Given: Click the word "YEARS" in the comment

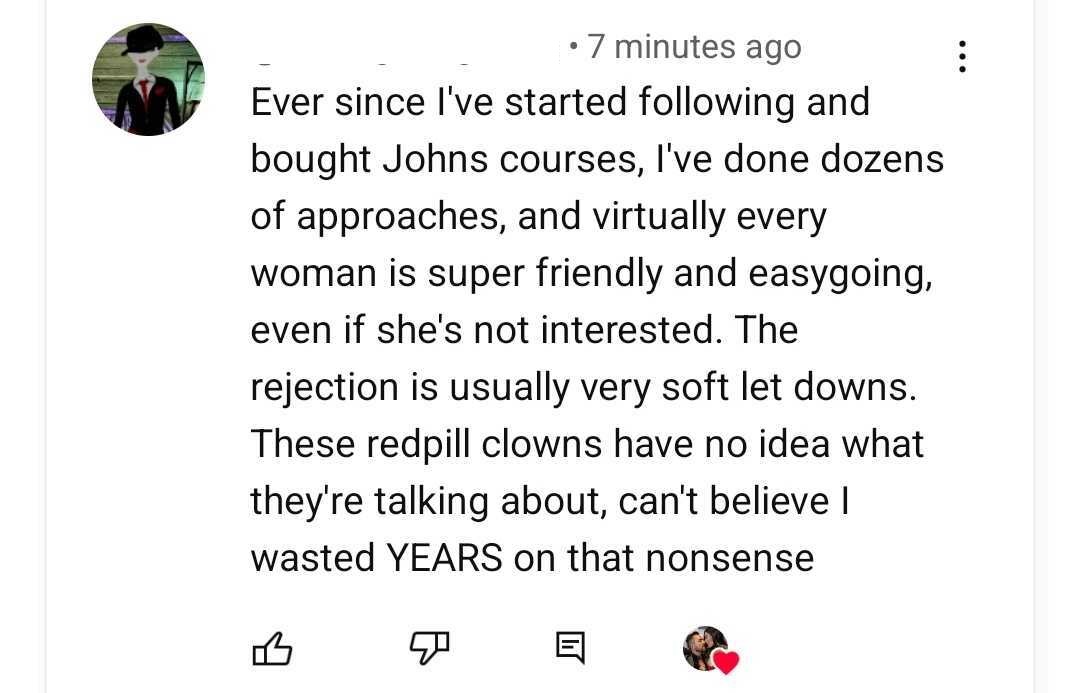Looking at the screenshot, I should (x=444, y=558).
